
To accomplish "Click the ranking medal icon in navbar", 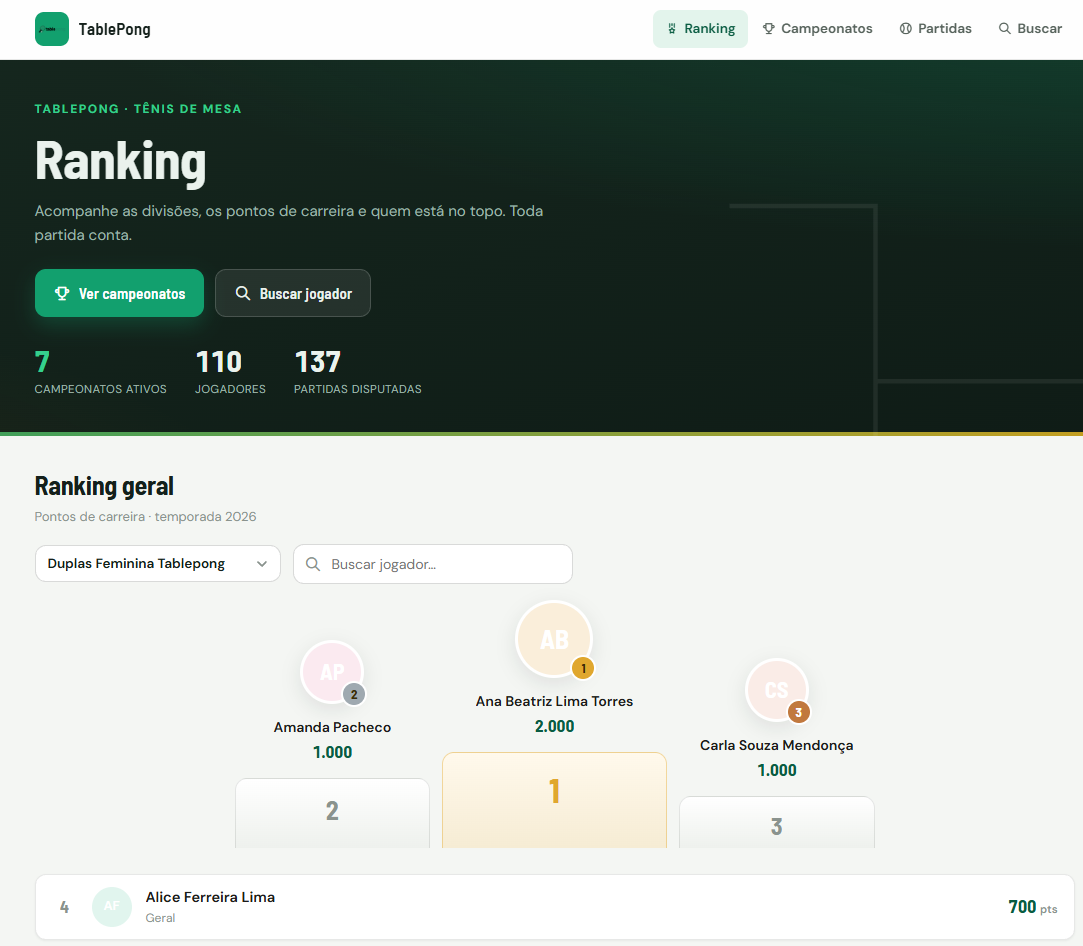I will [671, 29].
